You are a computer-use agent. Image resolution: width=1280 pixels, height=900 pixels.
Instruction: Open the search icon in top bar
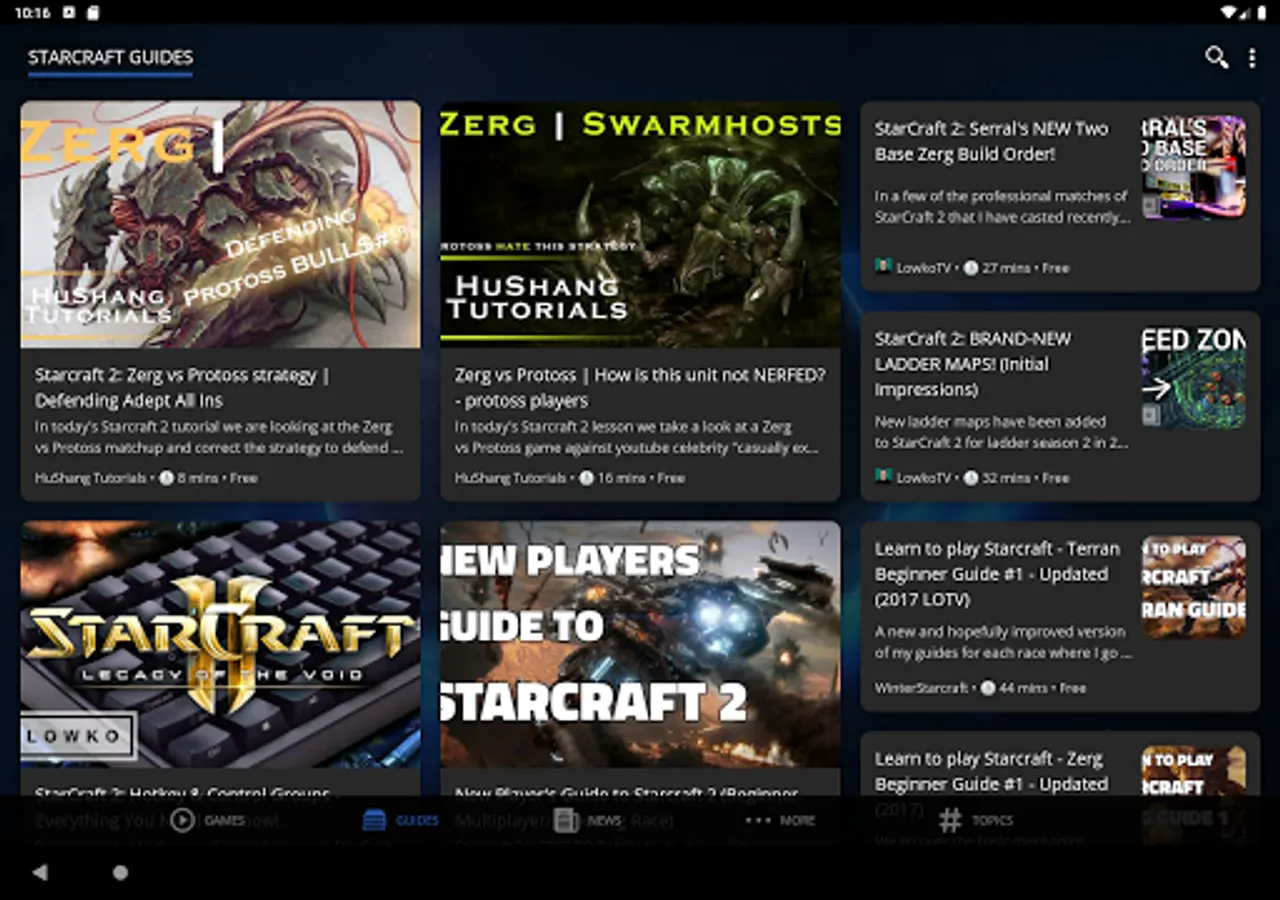[x=1216, y=57]
